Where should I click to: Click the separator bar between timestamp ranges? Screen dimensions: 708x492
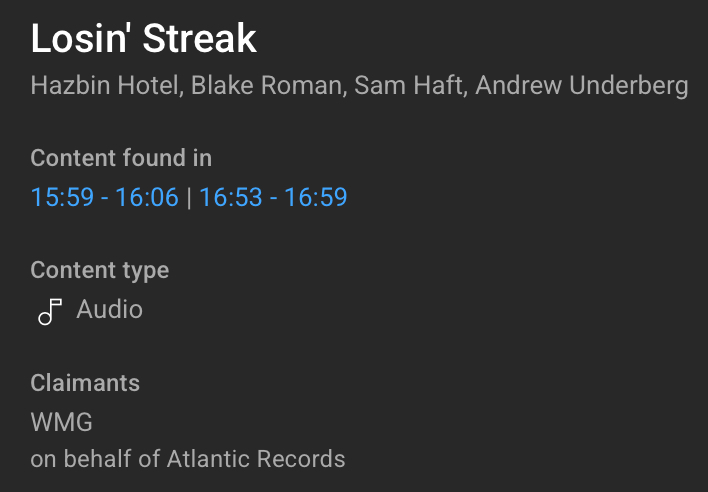[x=189, y=197]
